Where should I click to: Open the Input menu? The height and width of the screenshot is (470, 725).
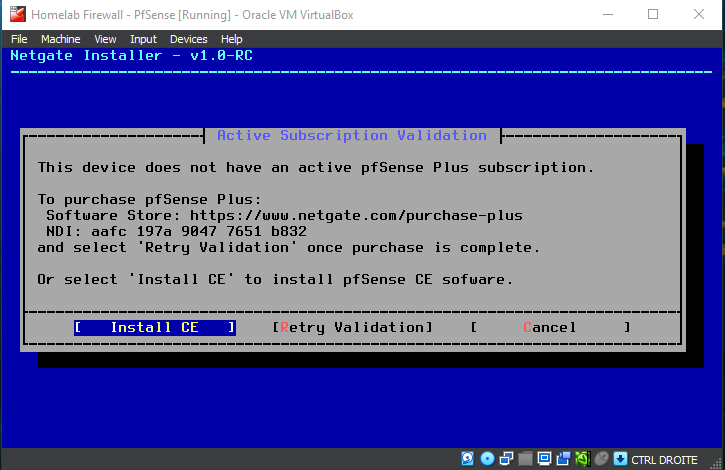[x=143, y=39]
